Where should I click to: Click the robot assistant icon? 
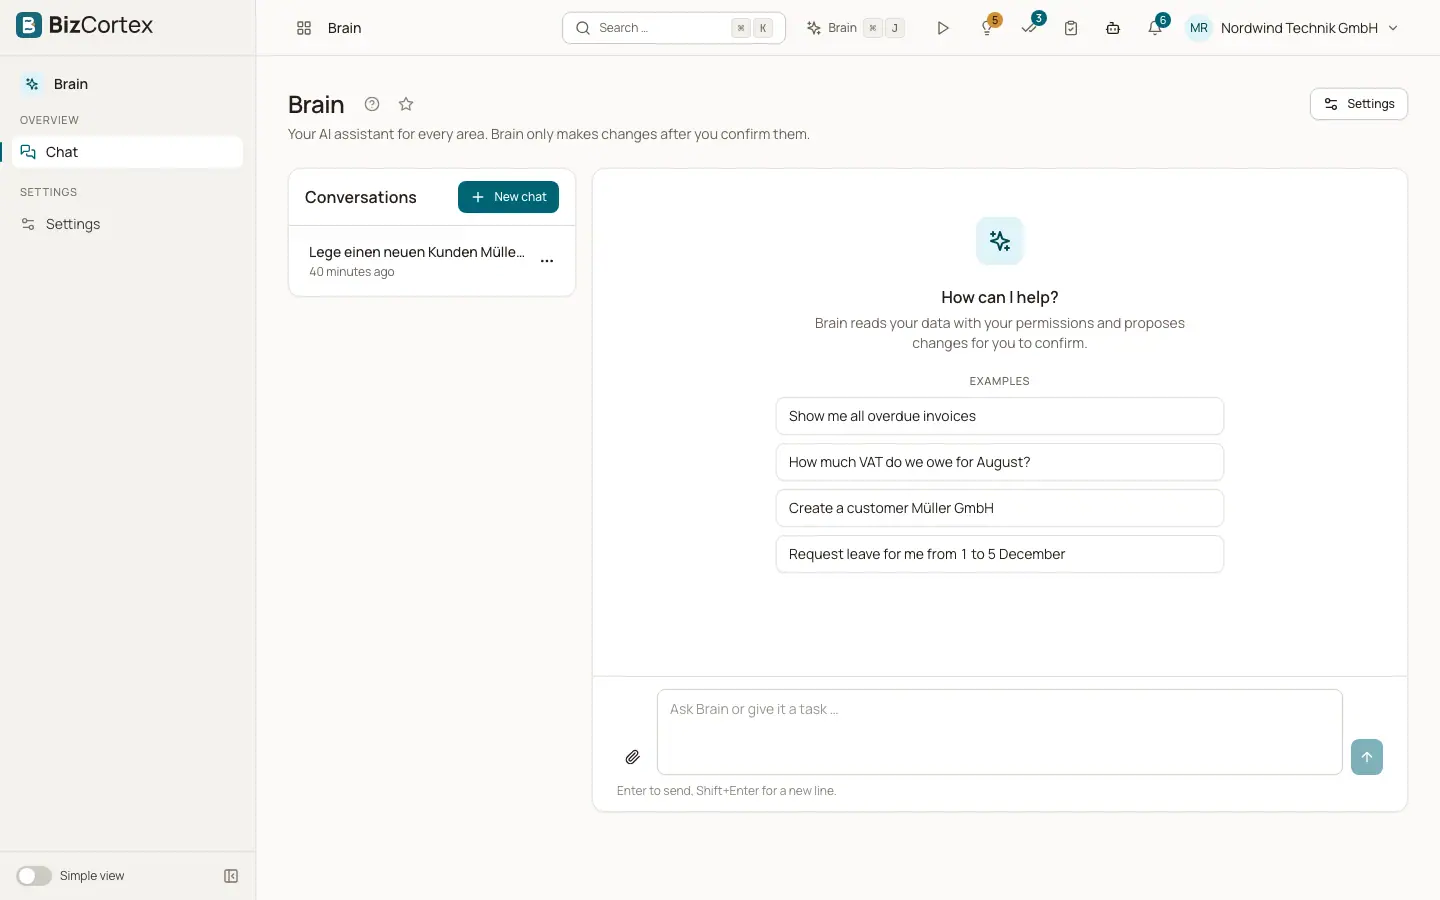point(1113,28)
